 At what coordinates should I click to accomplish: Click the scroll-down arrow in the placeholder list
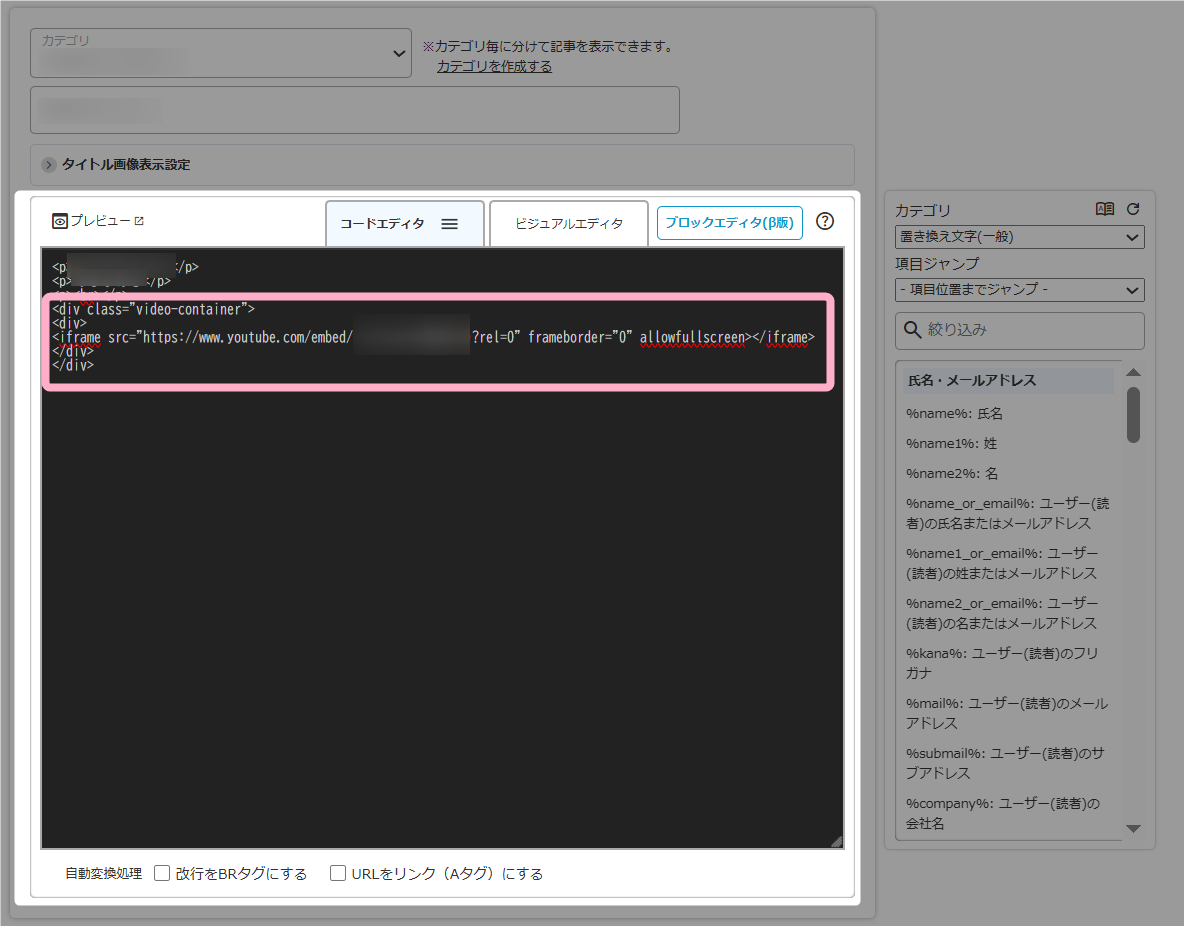tap(1133, 828)
